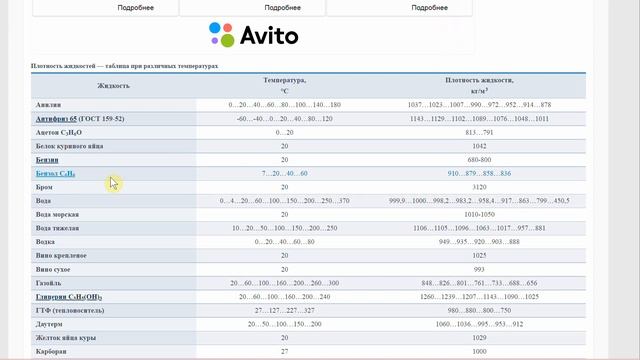This screenshot has height=360, width=640.
Task: Select the Вода тяжелая cell
Action: click(x=113, y=228)
